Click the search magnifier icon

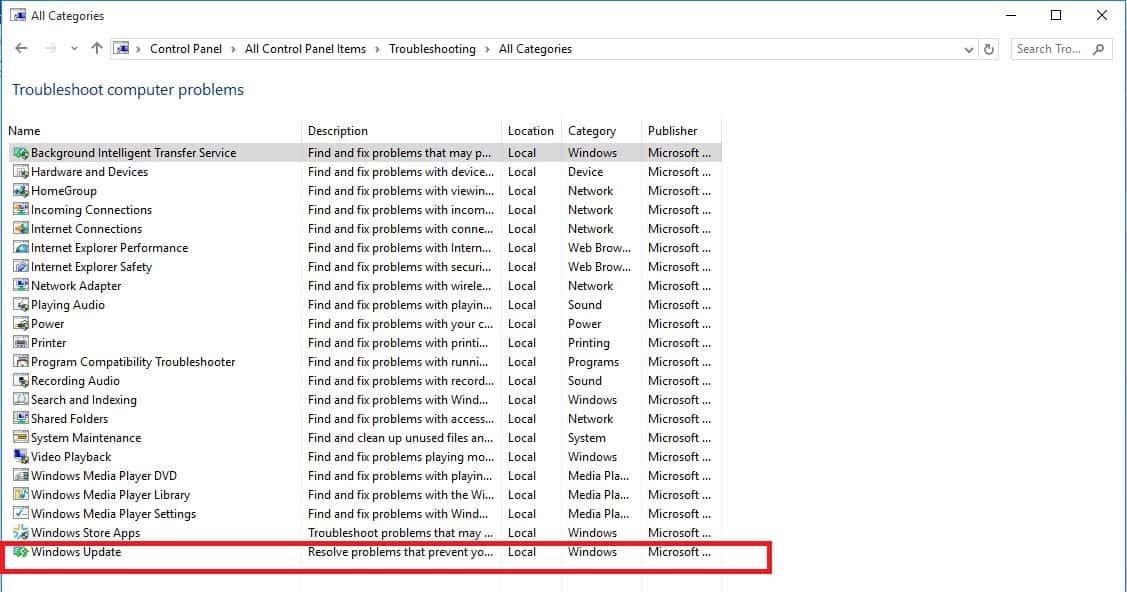1098,50
